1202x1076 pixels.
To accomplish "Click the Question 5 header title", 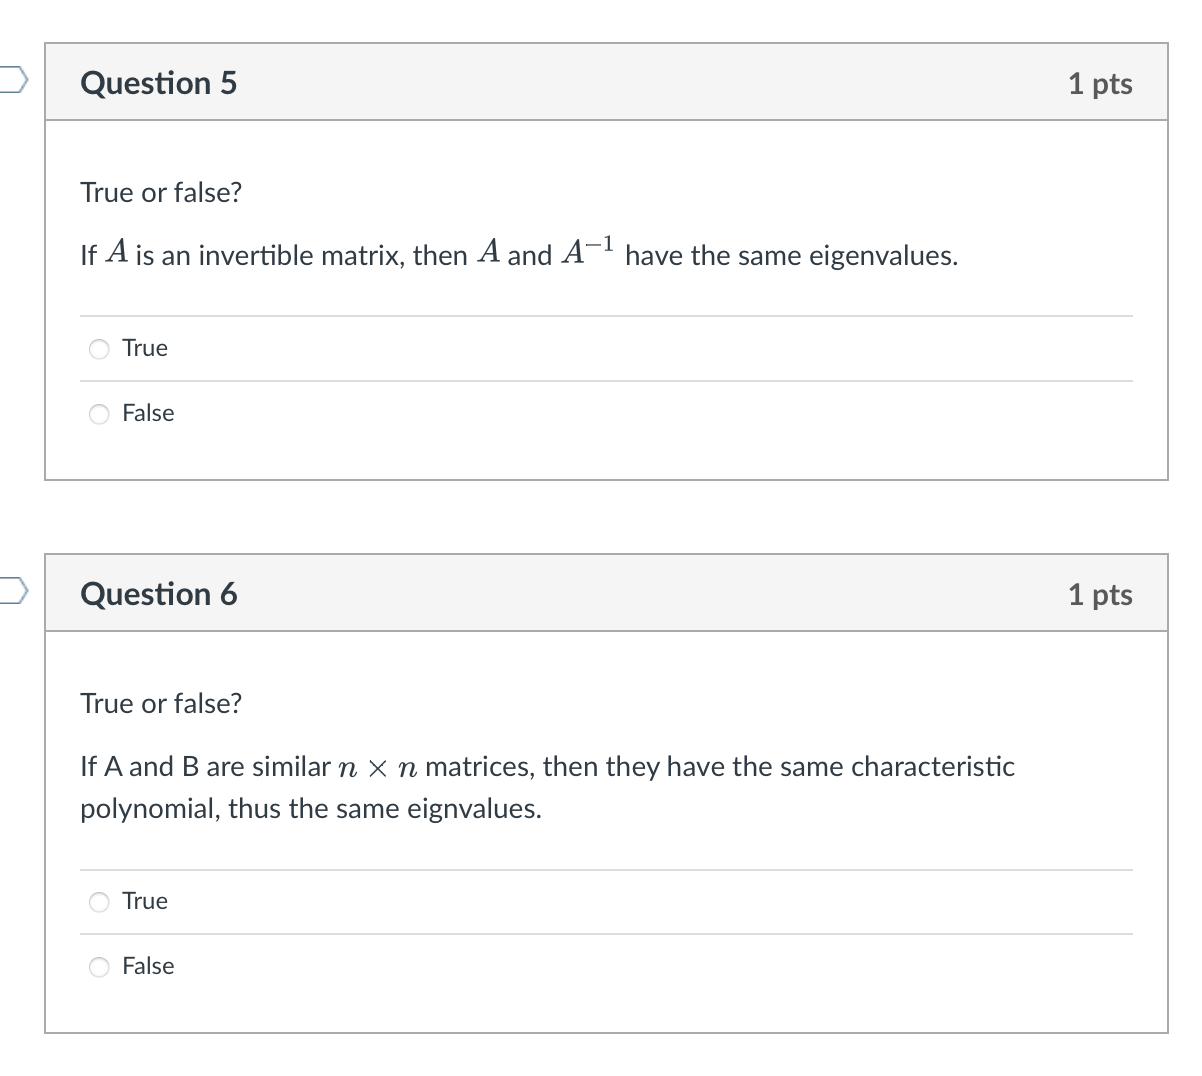I will (x=158, y=84).
